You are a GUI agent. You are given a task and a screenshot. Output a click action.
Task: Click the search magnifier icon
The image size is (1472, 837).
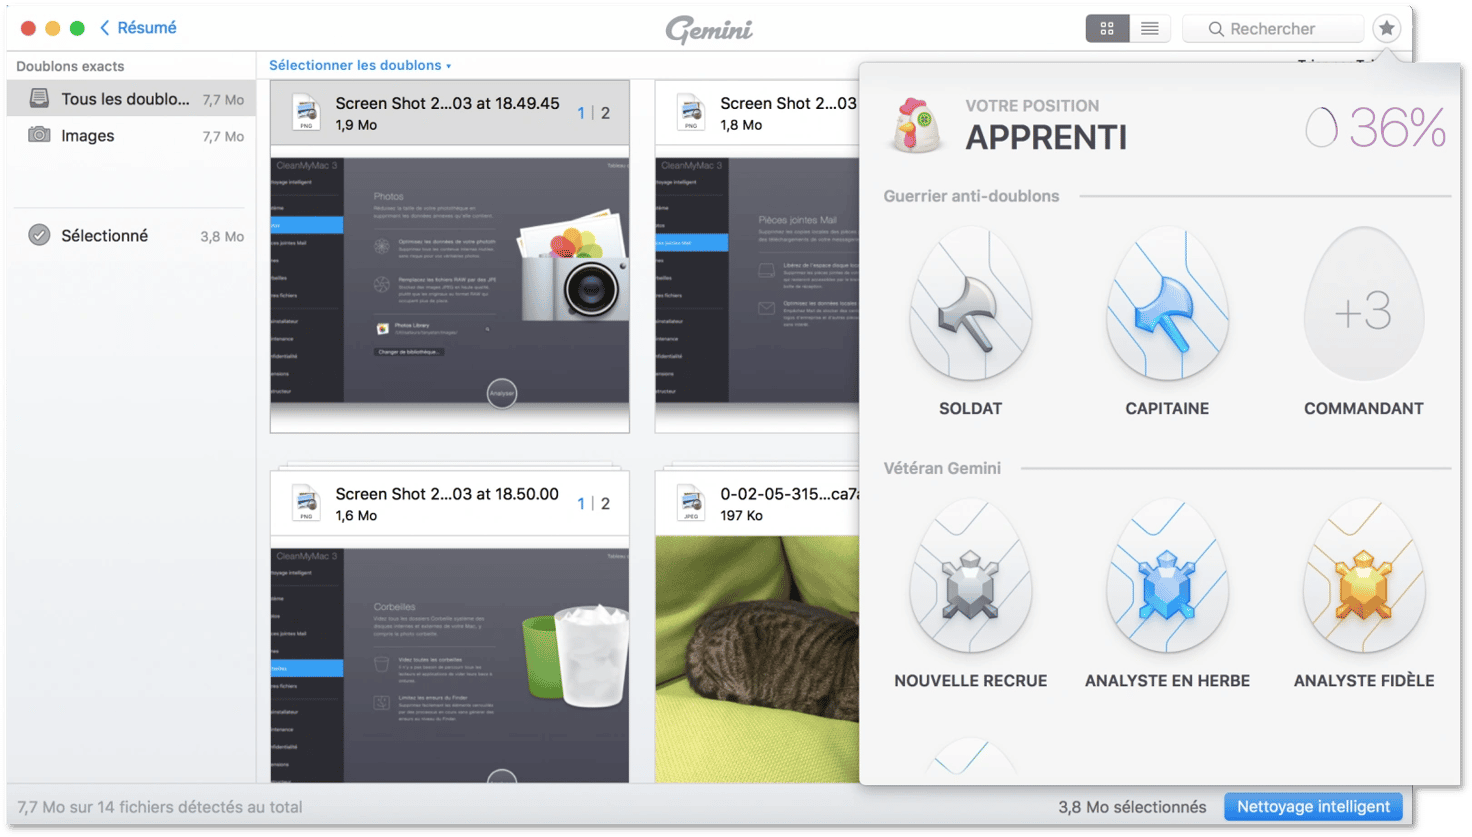tap(1216, 29)
